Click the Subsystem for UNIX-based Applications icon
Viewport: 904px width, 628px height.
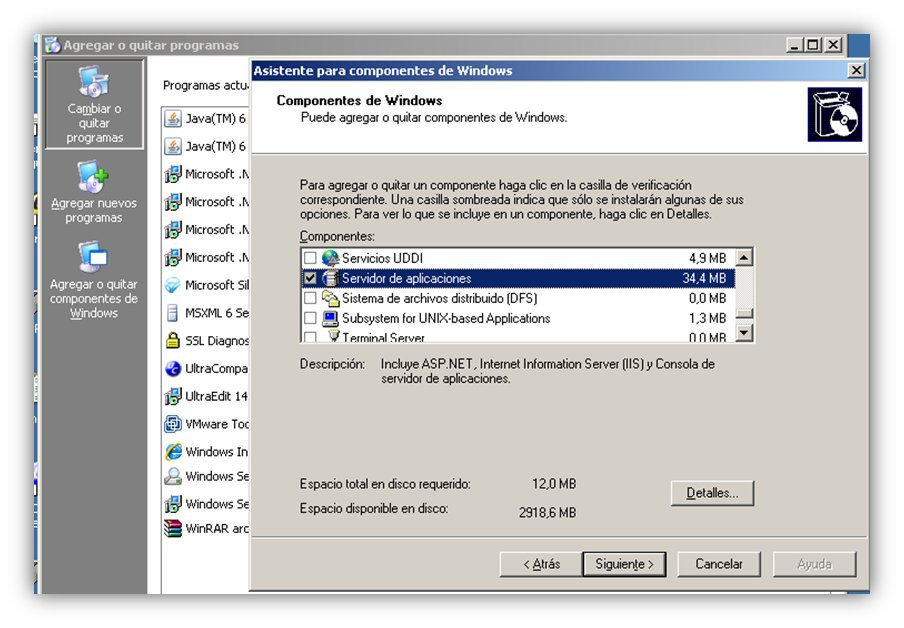[x=330, y=318]
